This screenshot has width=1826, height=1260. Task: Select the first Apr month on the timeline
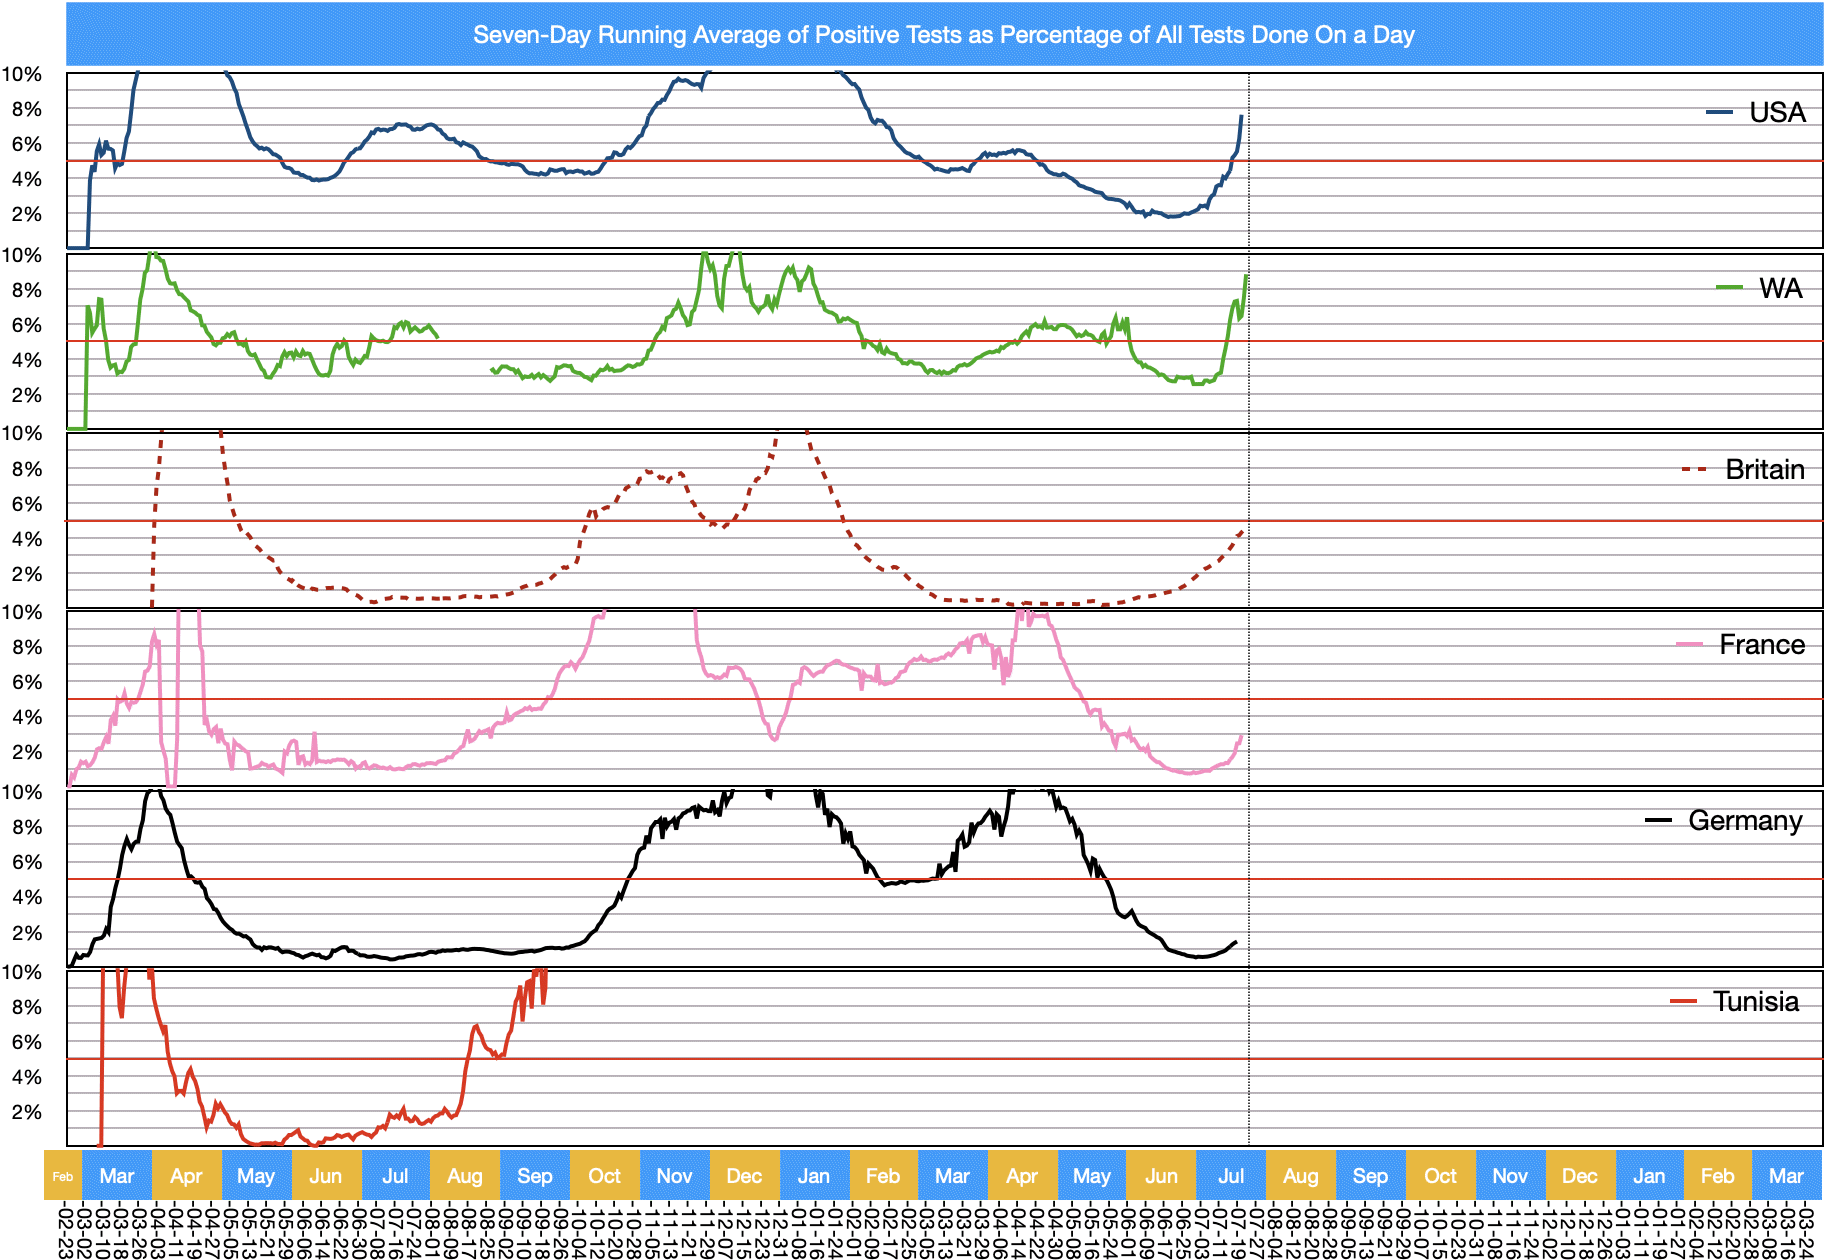tap(186, 1176)
